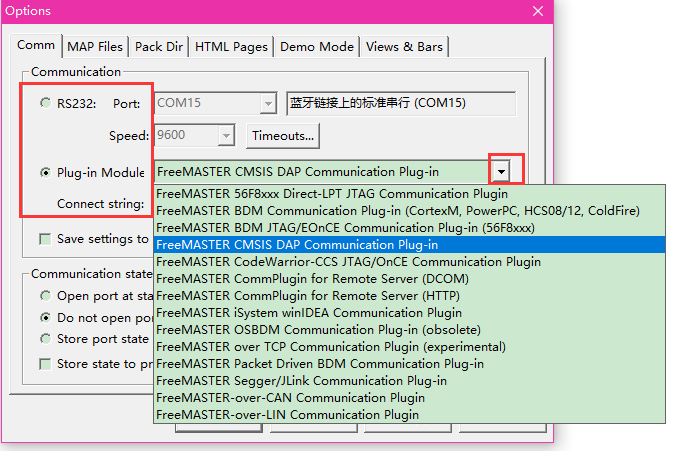Click the Timeouts... button
This screenshot has height=451, width=682.
(x=283, y=136)
